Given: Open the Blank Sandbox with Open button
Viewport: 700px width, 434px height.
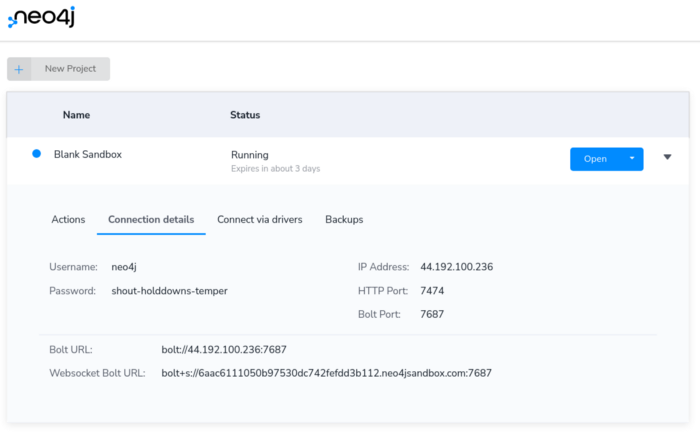Looking at the screenshot, I should pos(595,159).
